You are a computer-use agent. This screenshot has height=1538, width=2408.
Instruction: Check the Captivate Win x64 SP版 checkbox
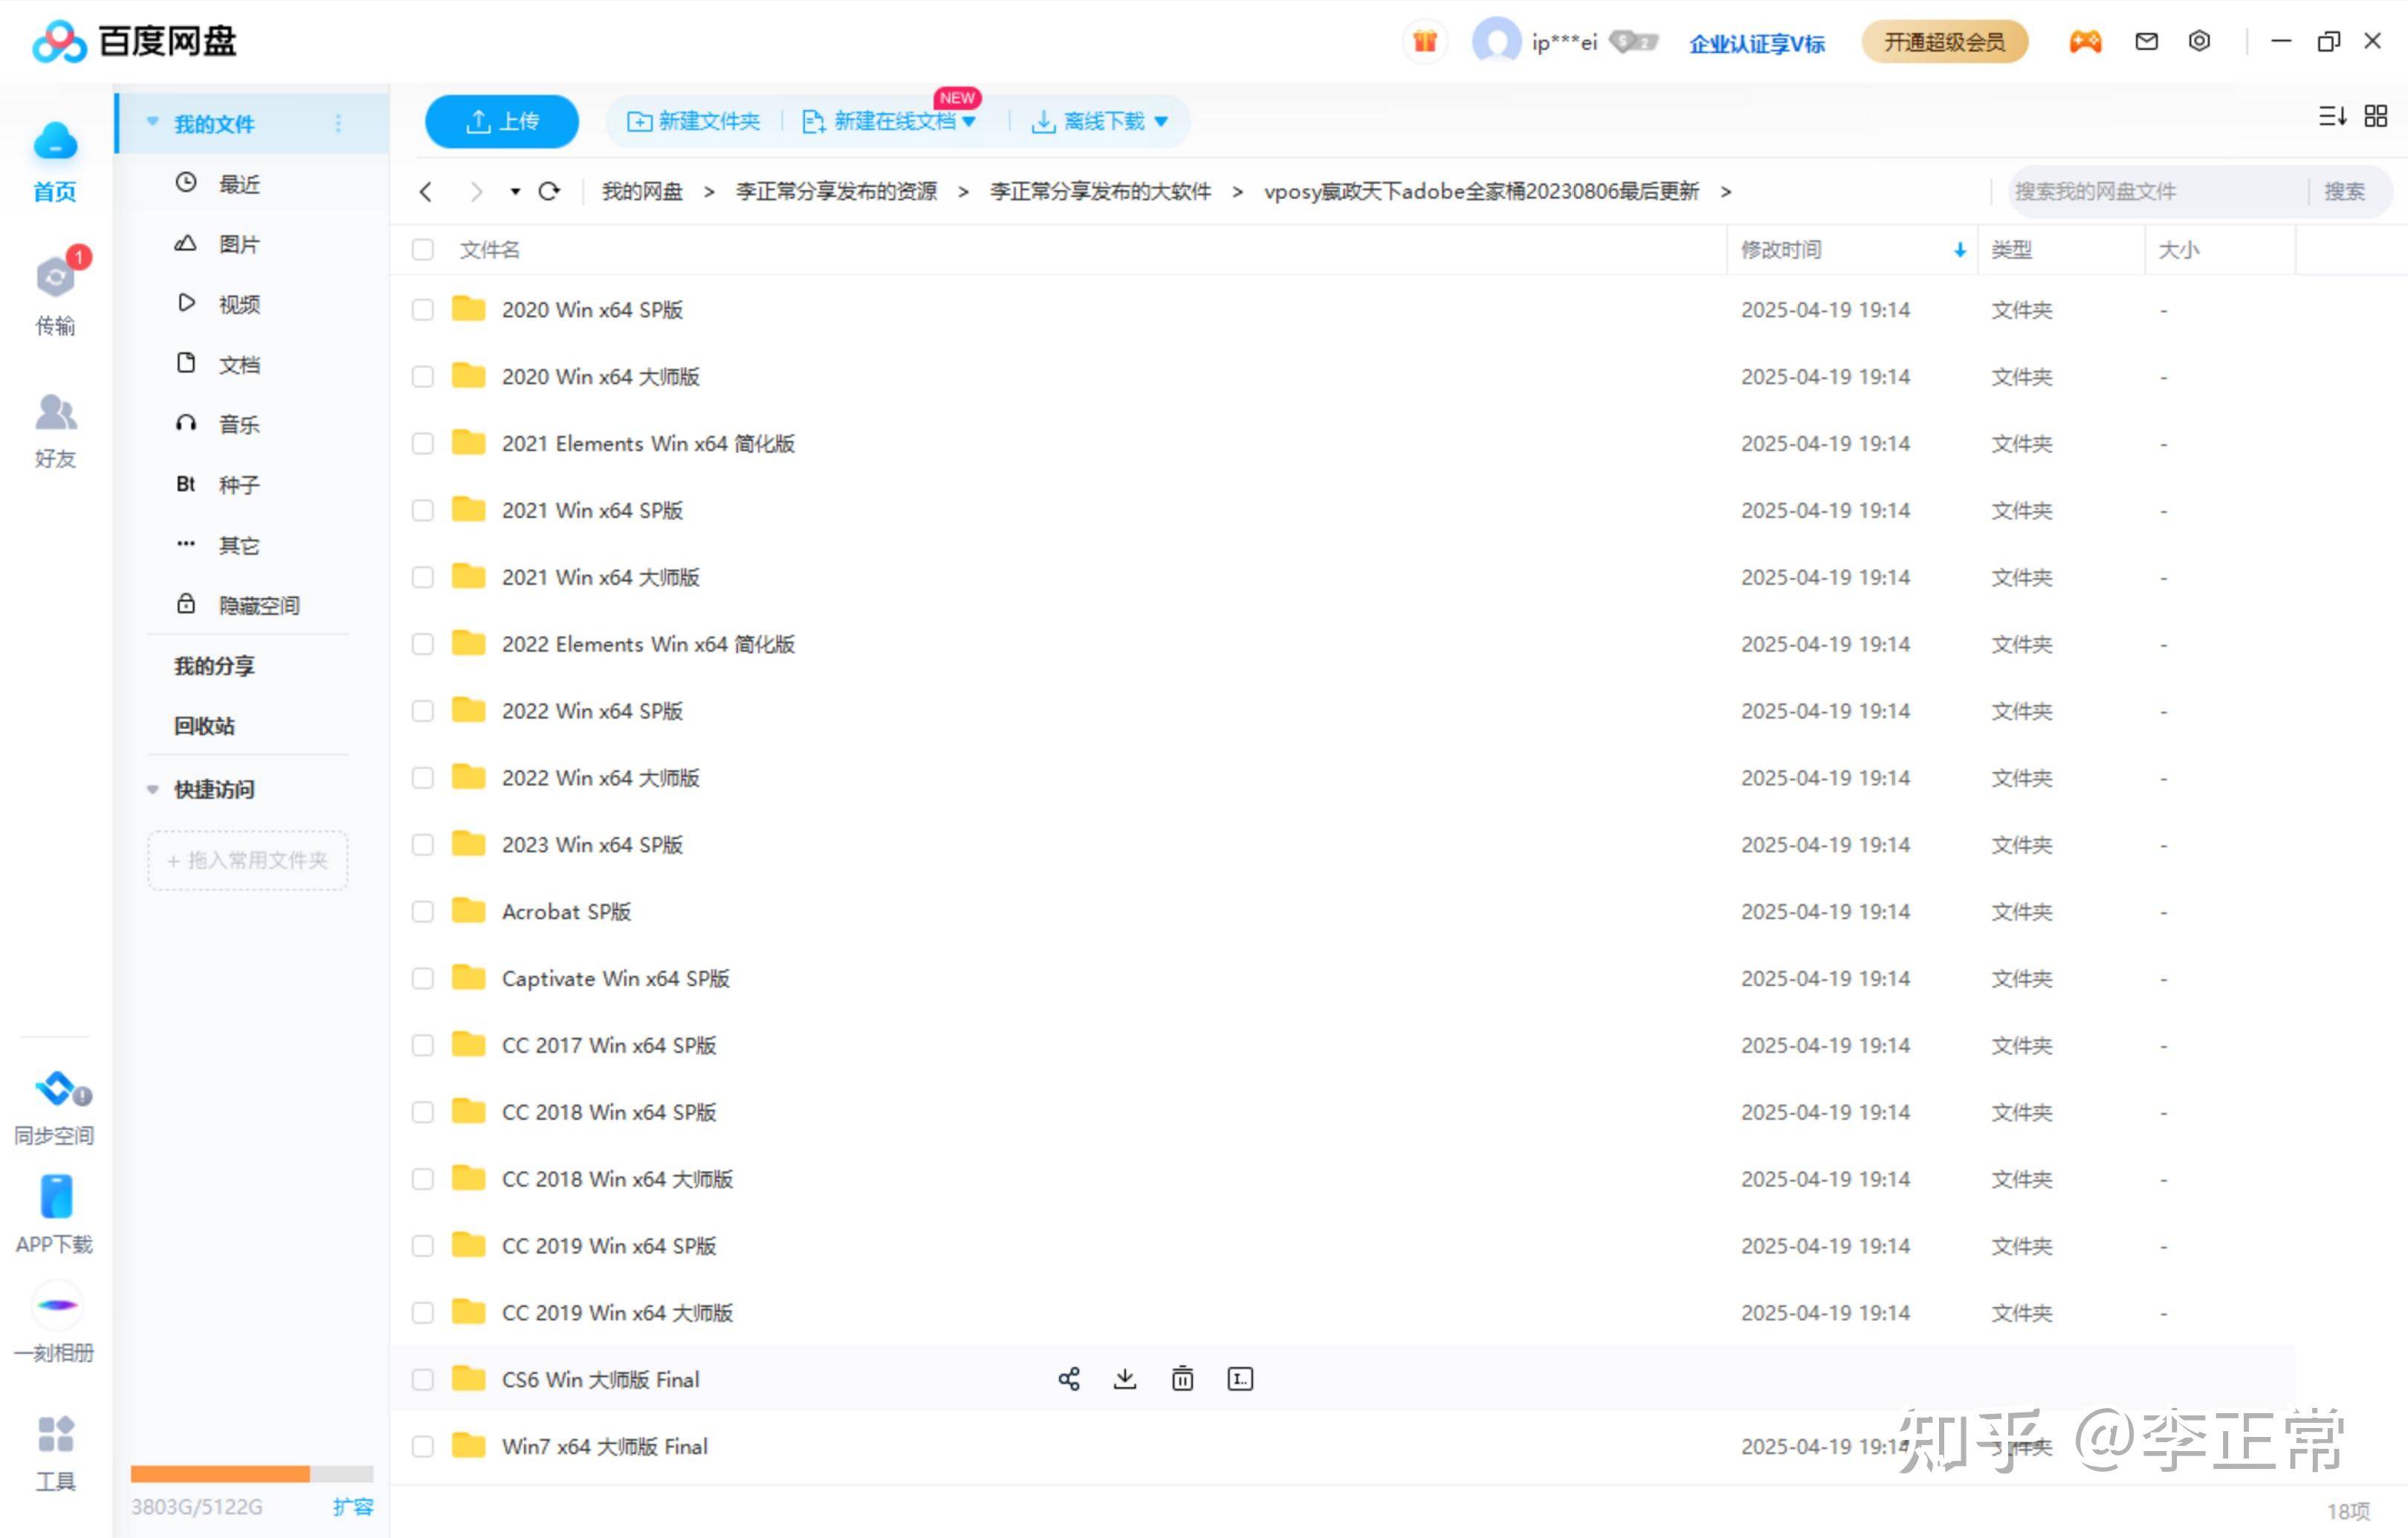[x=423, y=979]
